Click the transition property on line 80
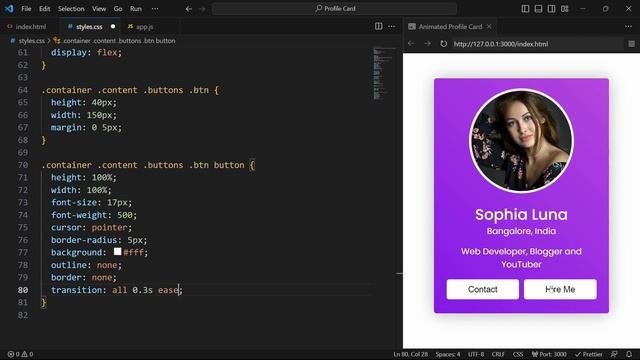 pyautogui.click(x=76, y=290)
